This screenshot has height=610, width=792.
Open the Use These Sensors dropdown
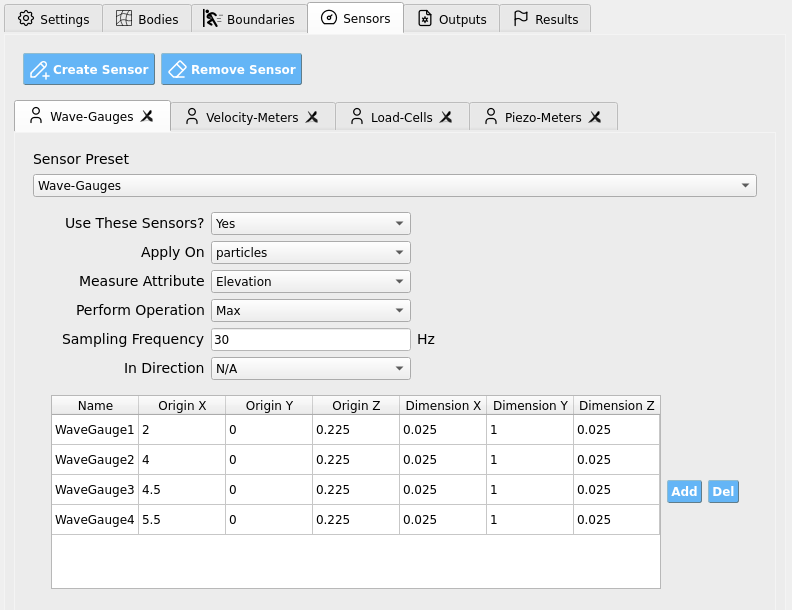[311, 223]
